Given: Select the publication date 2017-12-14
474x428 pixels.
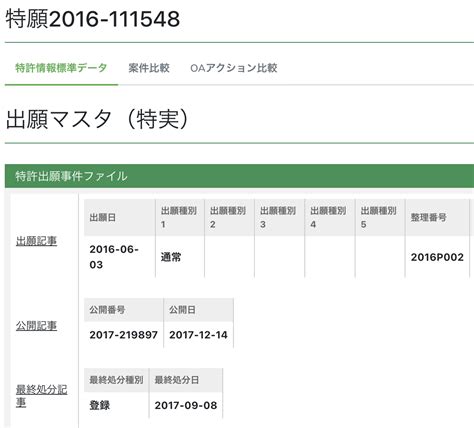Looking at the screenshot, I should (x=198, y=335).
